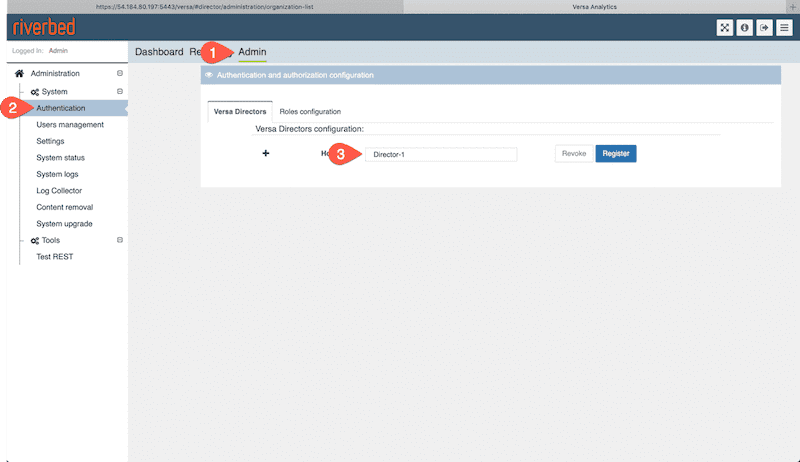800x462 pixels.
Task: Switch to Versa Analytics browser tab
Action: pyautogui.click(x=594, y=7)
